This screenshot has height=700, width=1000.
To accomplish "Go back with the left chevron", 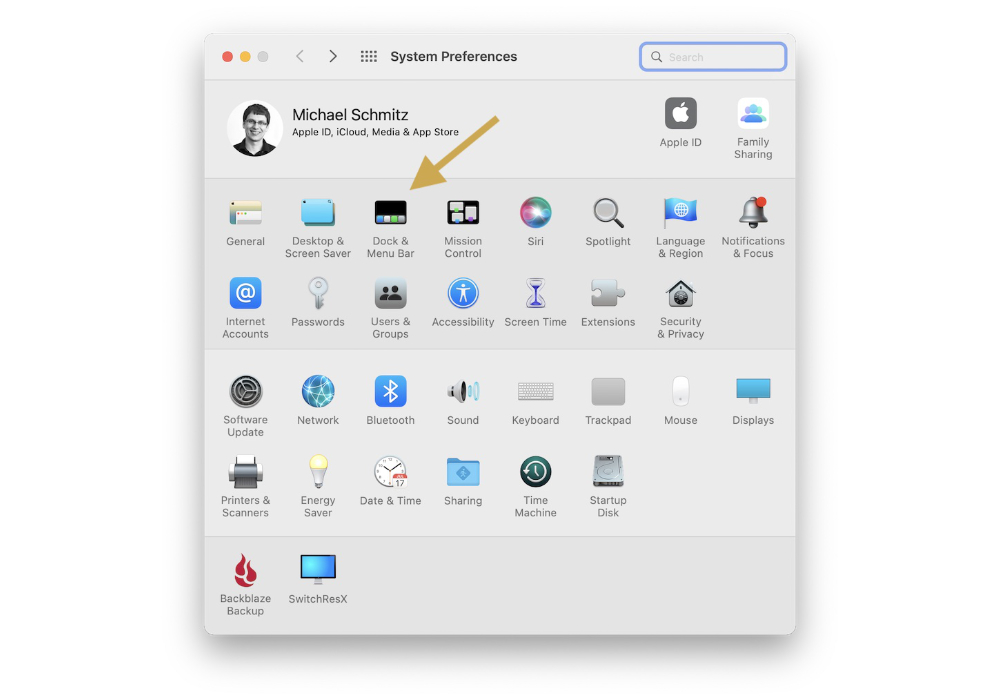I will click(300, 57).
